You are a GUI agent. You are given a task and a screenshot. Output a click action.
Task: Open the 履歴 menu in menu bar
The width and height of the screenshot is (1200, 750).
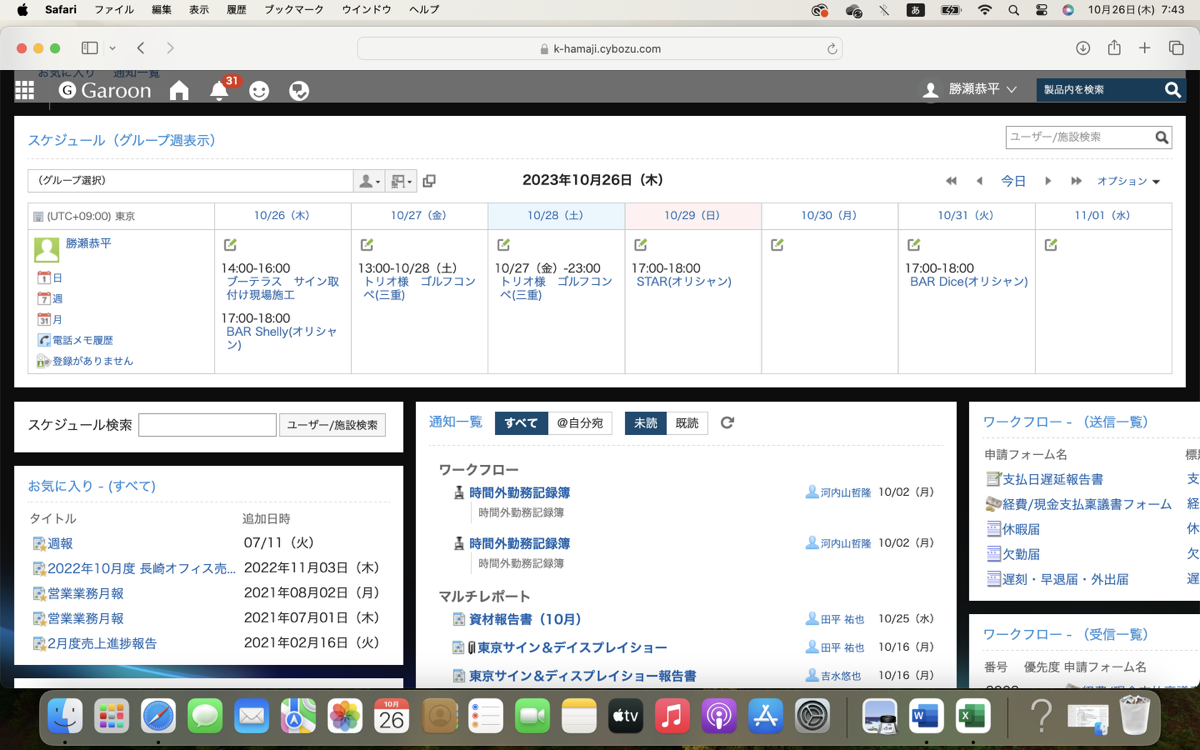tap(236, 10)
